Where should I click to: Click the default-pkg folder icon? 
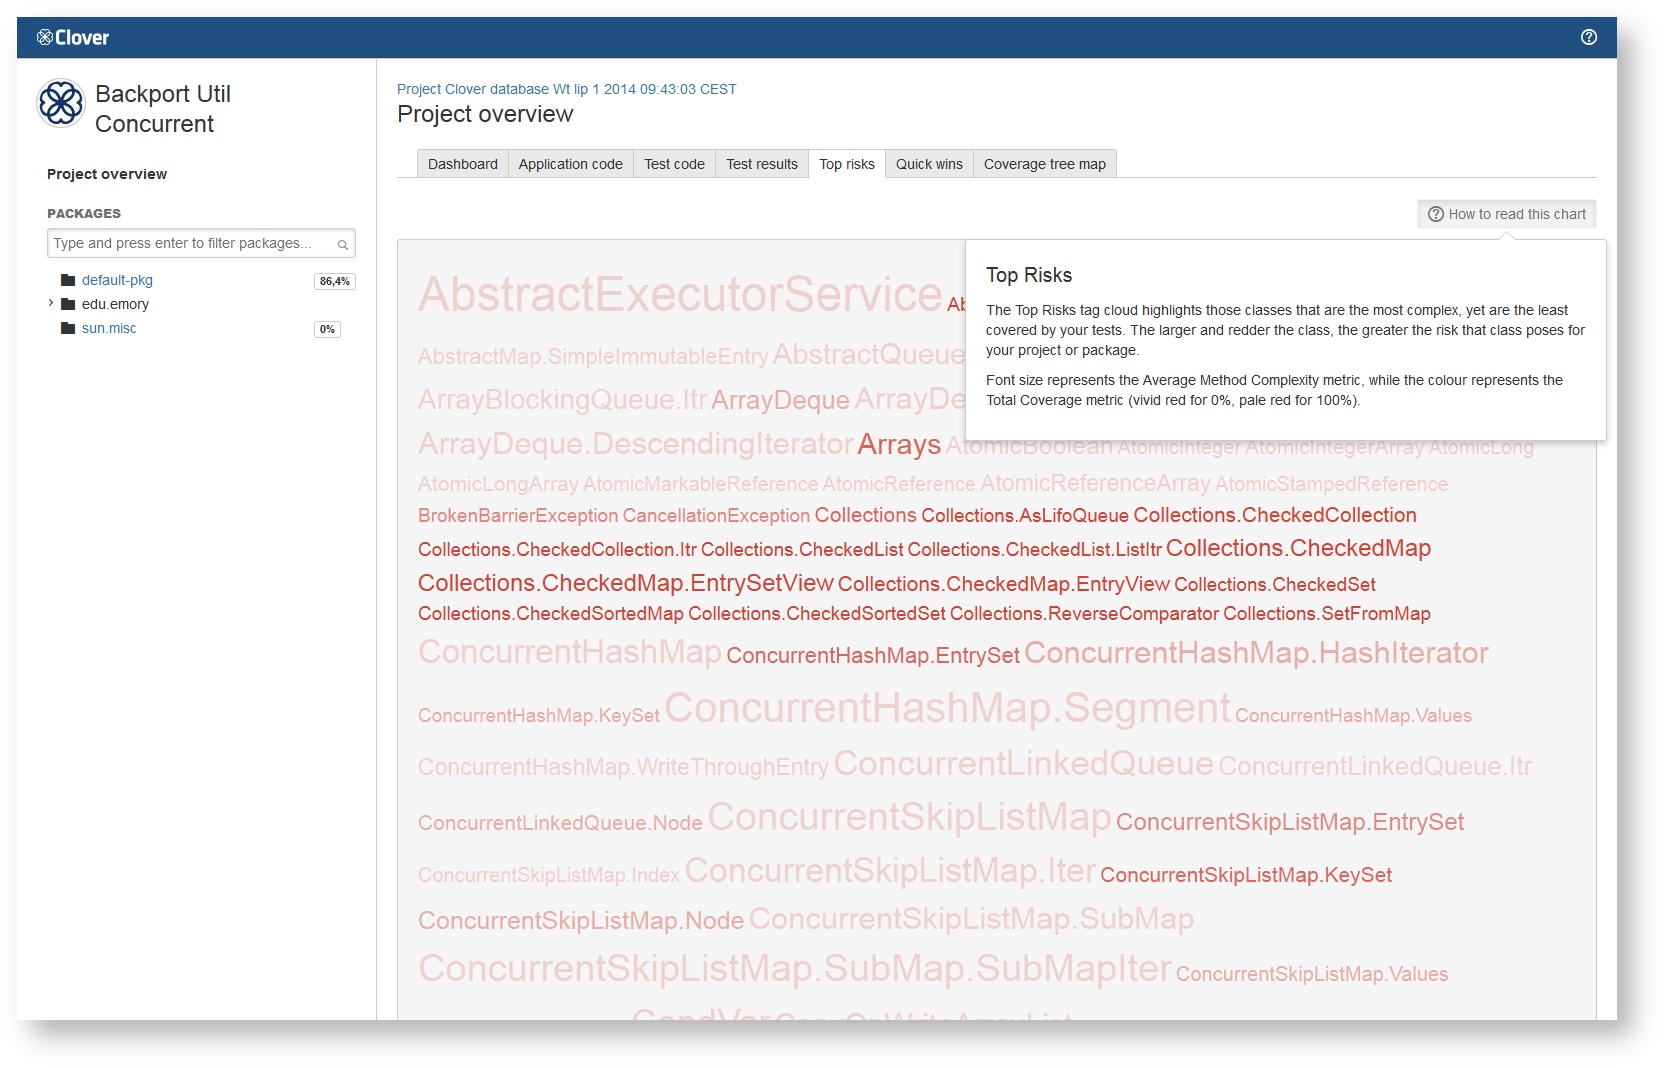(68, 280)
